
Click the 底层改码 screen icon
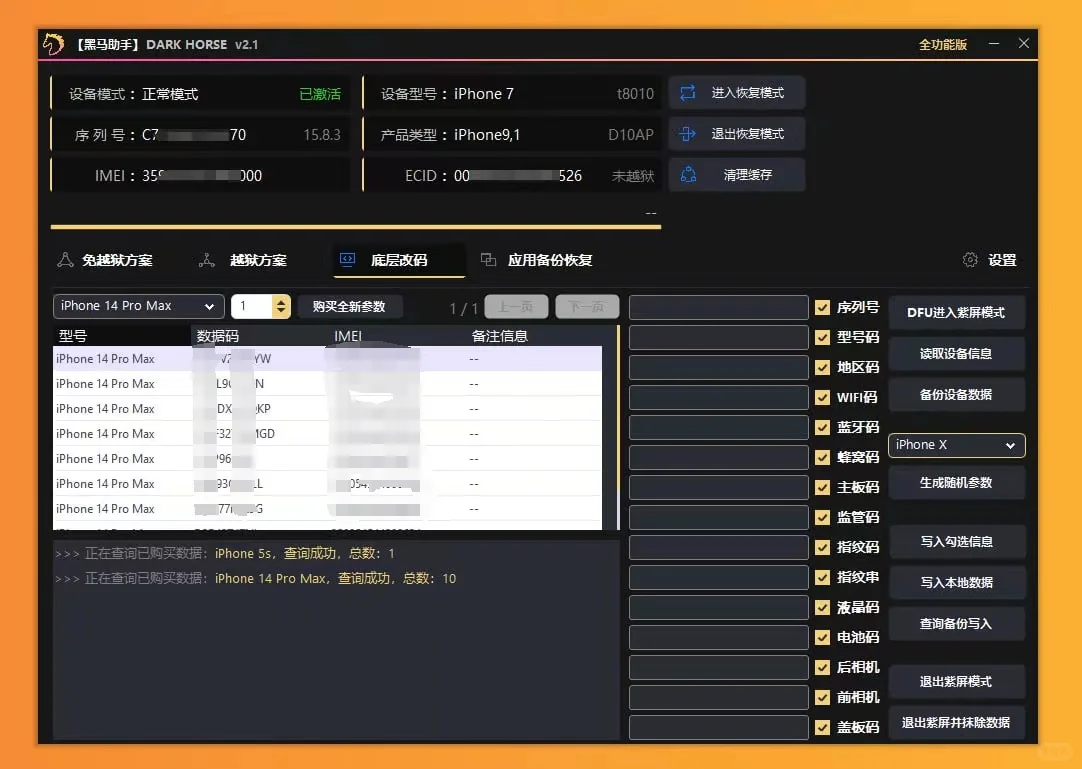coord(347,260)
